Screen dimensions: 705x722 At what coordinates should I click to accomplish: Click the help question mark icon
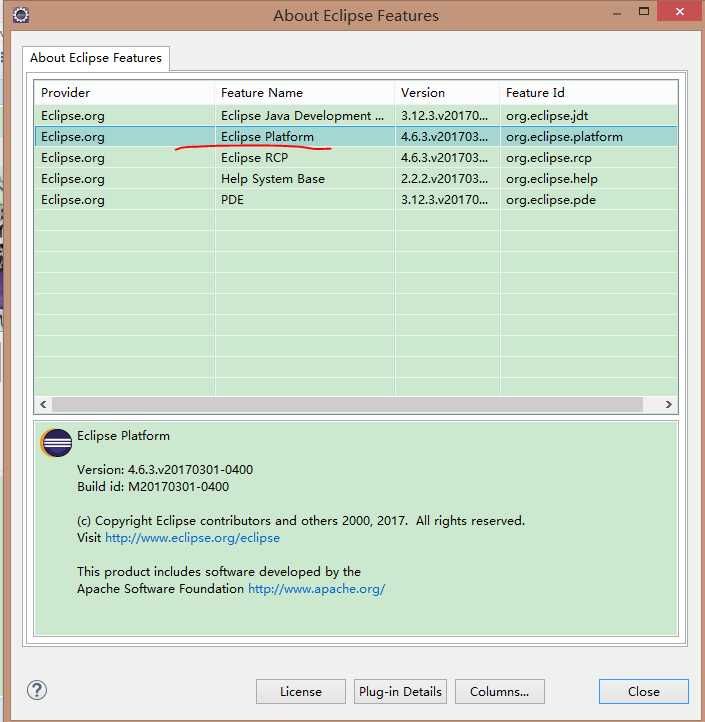37,690
